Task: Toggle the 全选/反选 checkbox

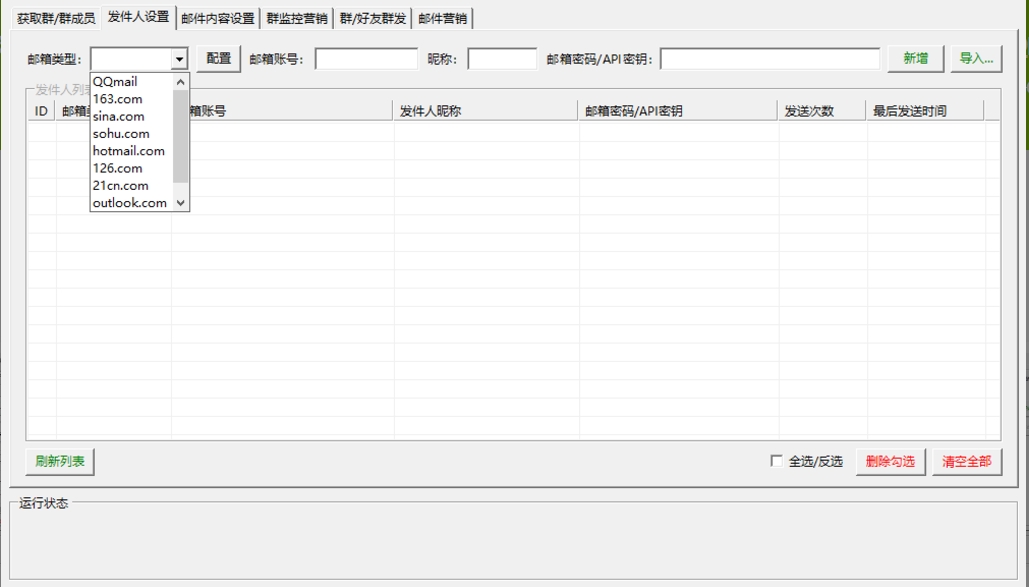Action: click(776, 461)
